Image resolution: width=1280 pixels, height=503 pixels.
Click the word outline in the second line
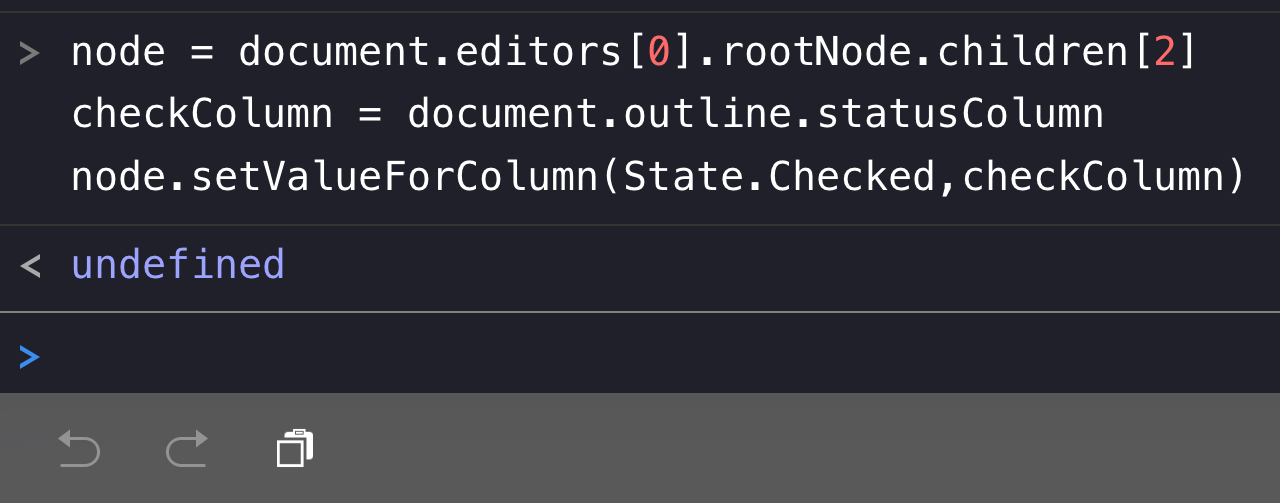pyautogui.click(x=707, y=114)
